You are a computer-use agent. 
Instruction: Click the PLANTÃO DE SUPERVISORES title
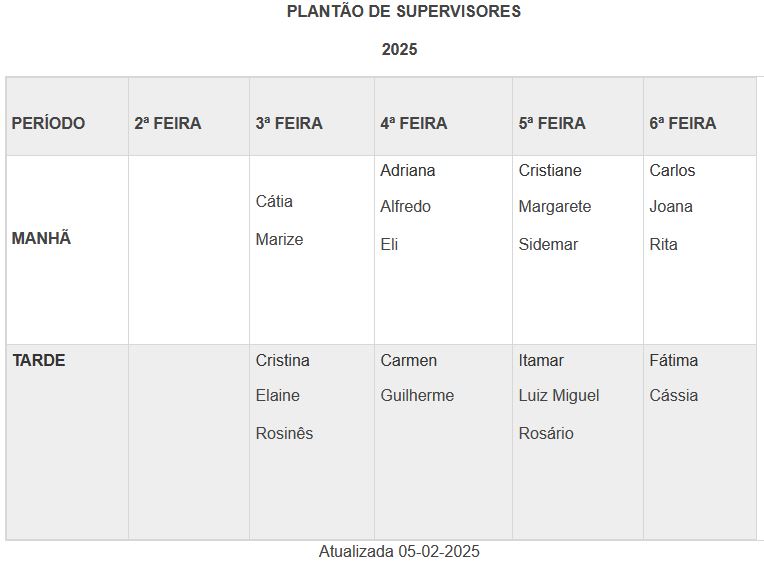(403, 12)
